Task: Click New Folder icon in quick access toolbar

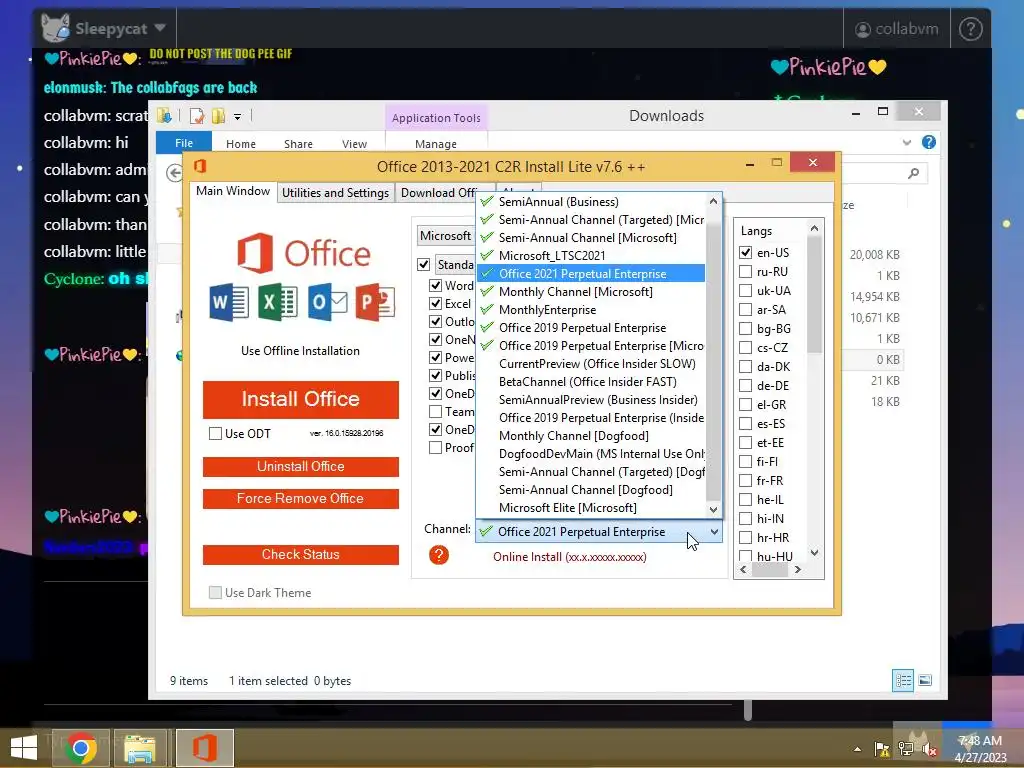Action: (218, 116)
